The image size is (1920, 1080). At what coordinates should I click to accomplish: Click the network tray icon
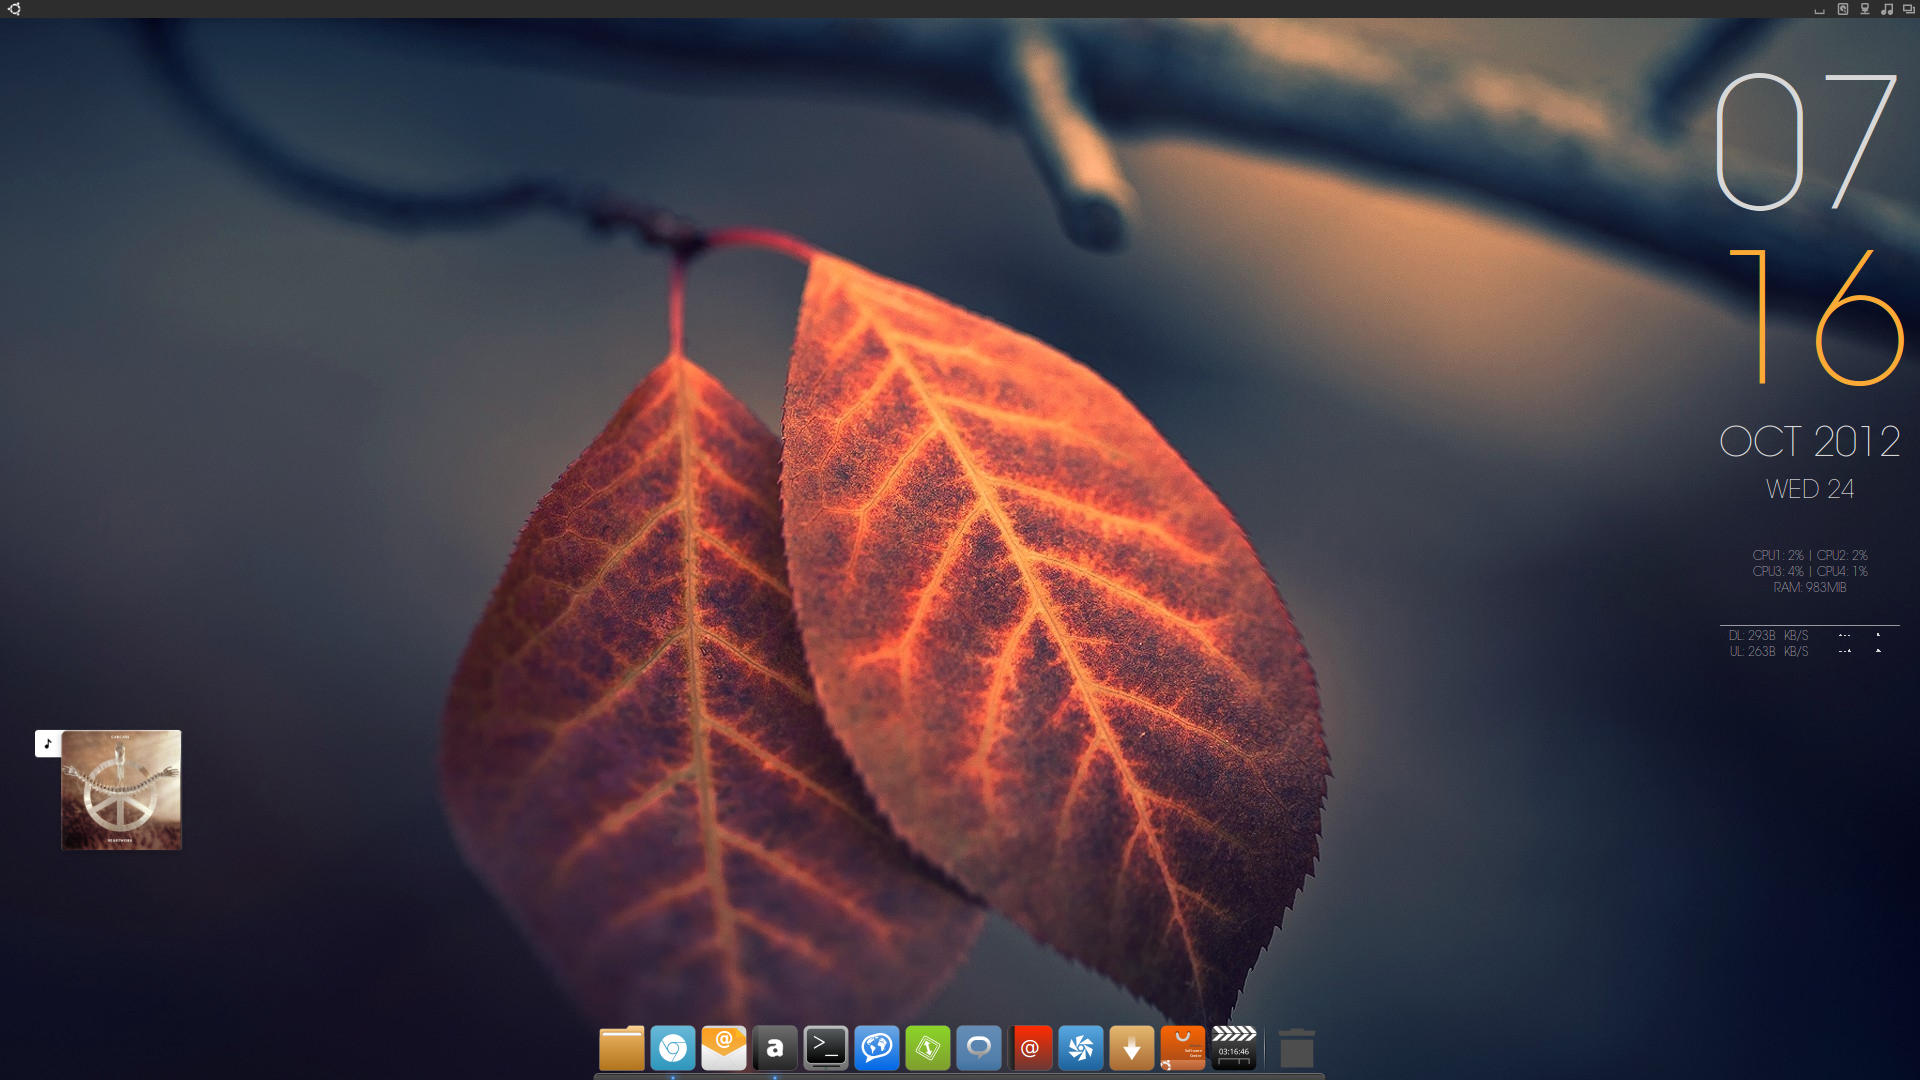(1865, 9)
